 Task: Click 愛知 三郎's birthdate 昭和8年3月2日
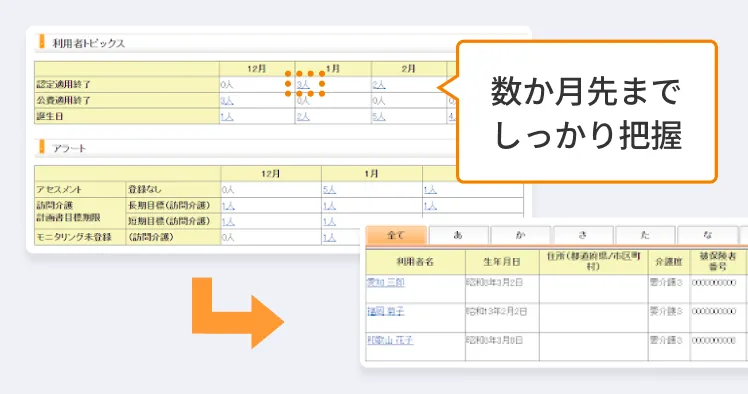pyautogui.click(x=494, y=282)
